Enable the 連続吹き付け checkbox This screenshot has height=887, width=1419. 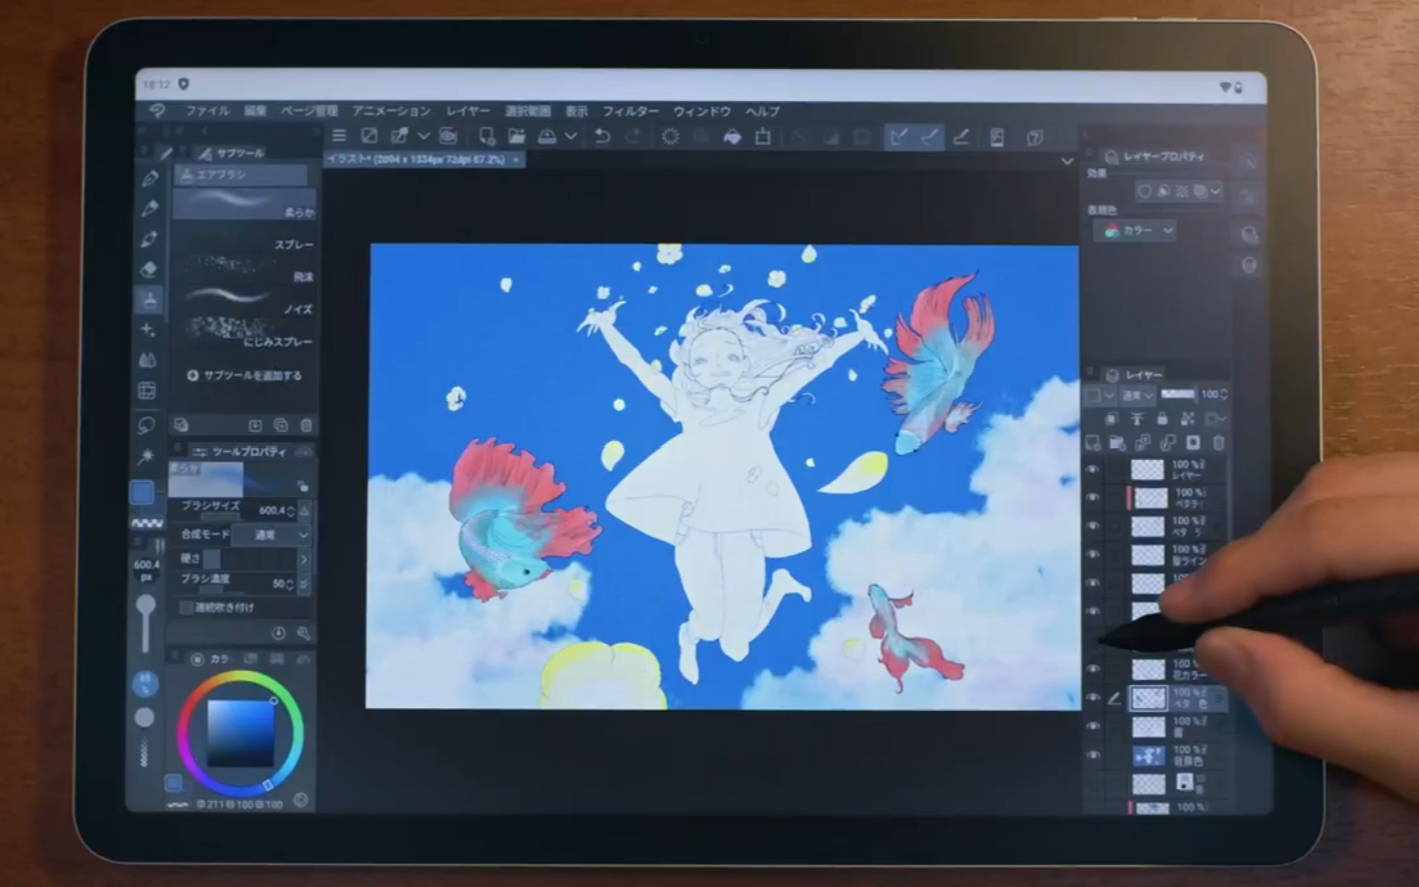click(x=186, y=607)
